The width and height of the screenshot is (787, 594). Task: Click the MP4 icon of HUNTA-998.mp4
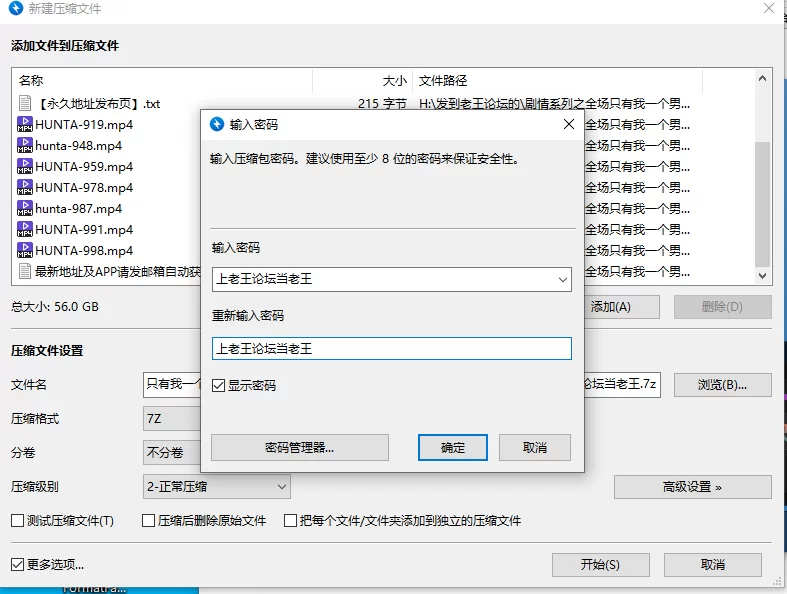[25, 250]
